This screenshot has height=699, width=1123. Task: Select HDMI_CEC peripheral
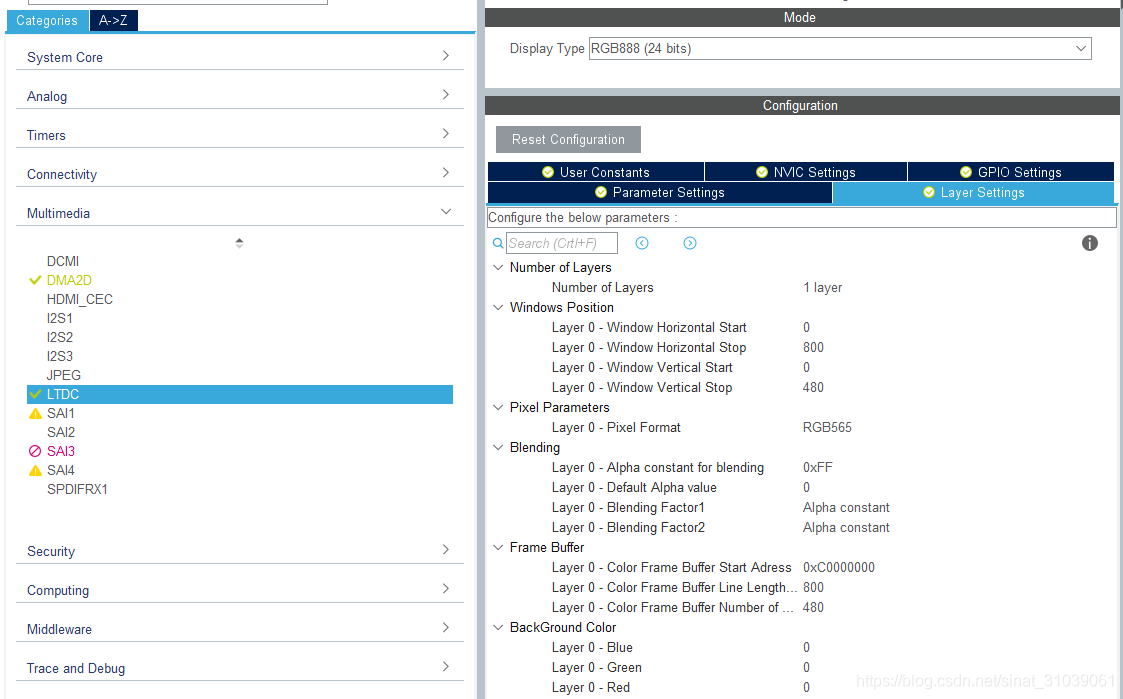pos(79,299)
